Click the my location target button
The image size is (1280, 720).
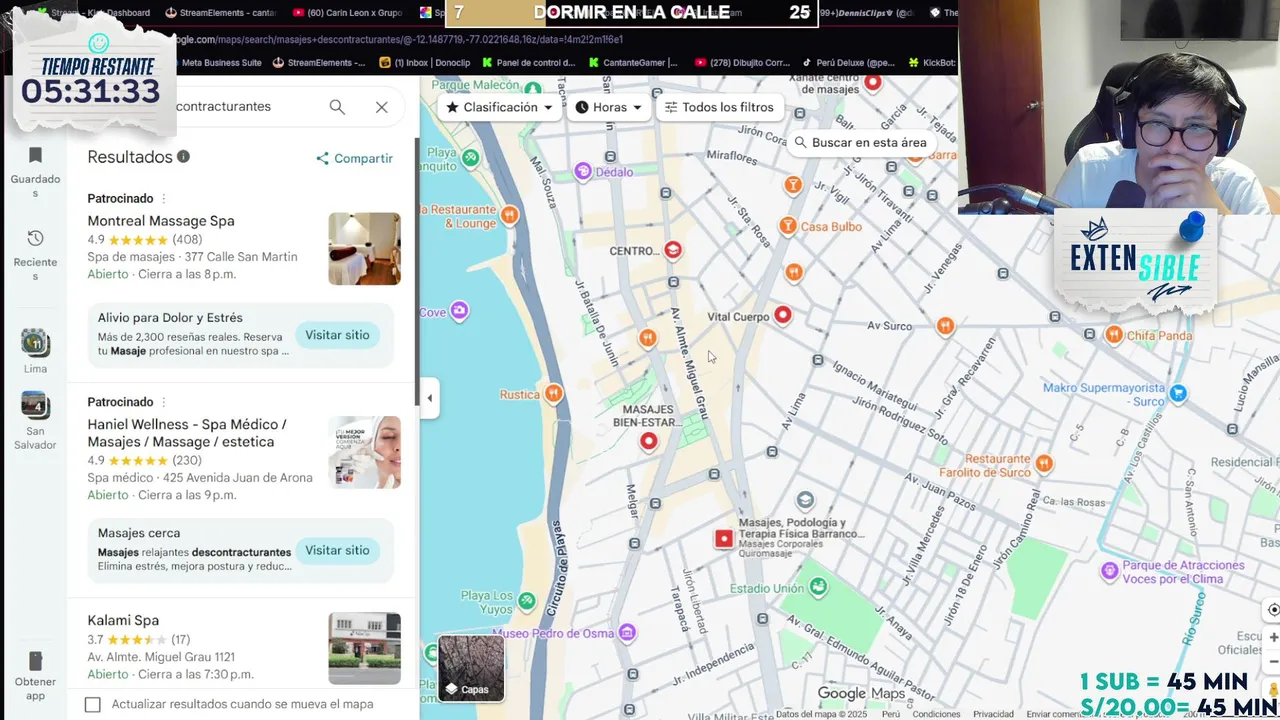1273,610
